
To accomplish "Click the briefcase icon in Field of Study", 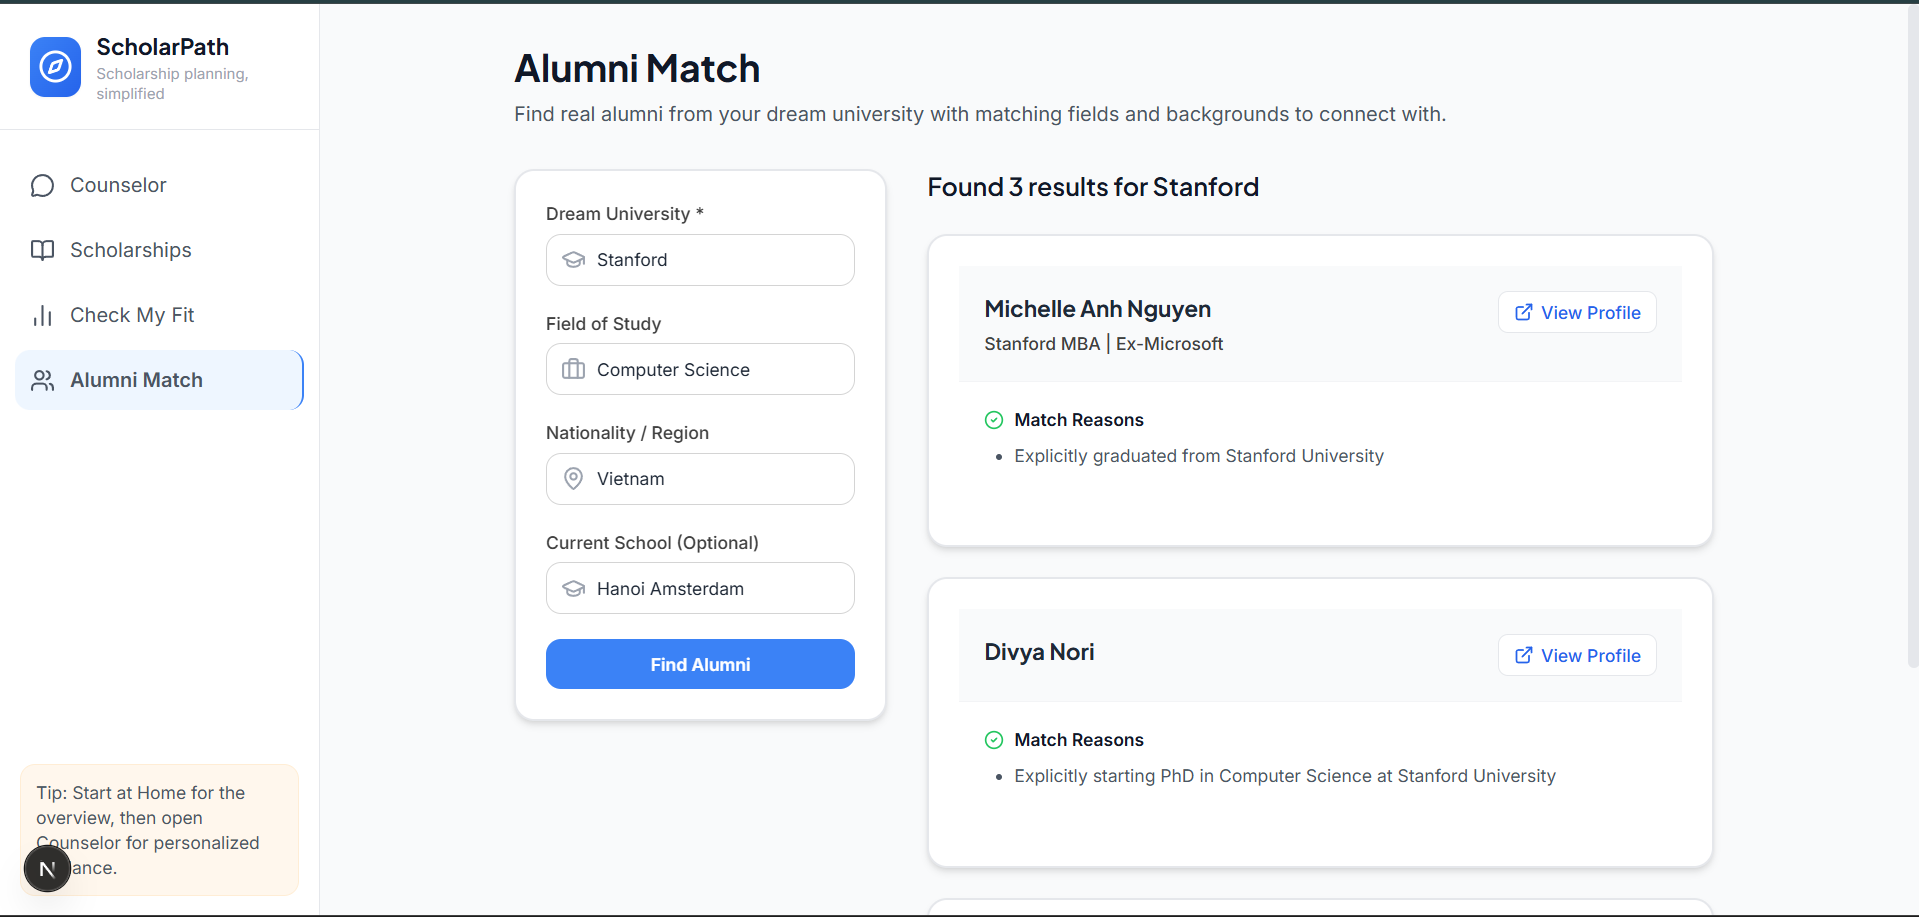I will 573,370.
